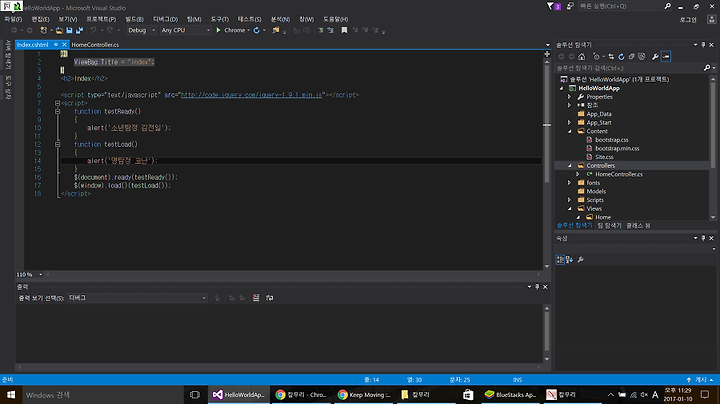Image resolution: width=720 pixels, height=404 pixels.
Task: Click the Find in Files toolbar icon
Action: pos(276,30)
